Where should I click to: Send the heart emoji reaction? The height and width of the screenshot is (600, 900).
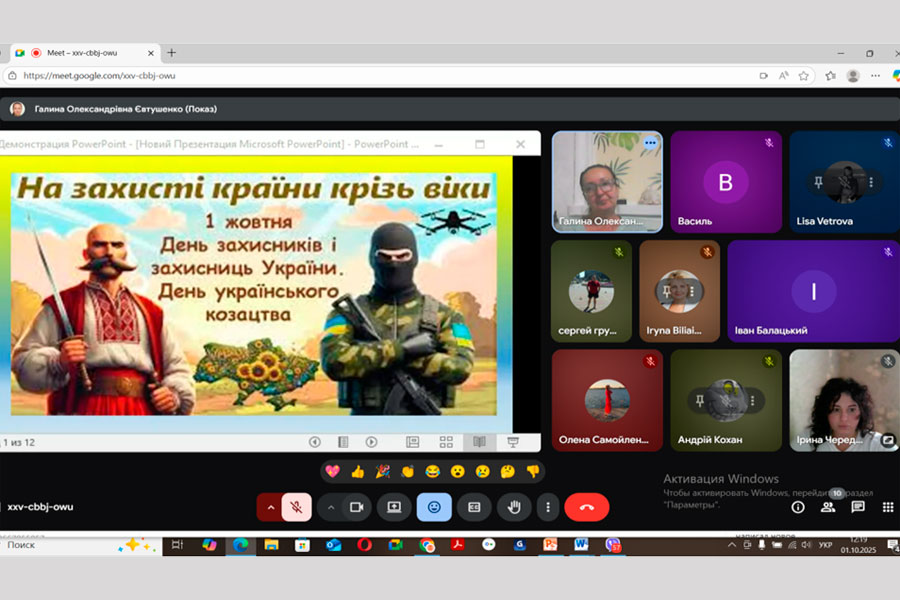pos(332,471)
